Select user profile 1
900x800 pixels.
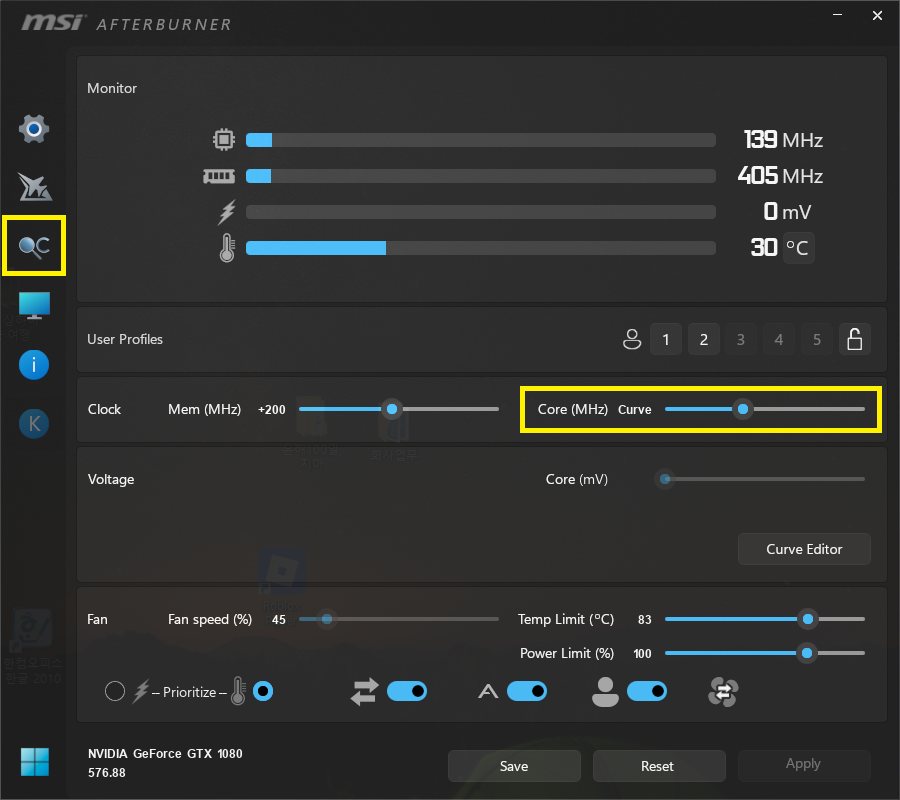(666, 339)
